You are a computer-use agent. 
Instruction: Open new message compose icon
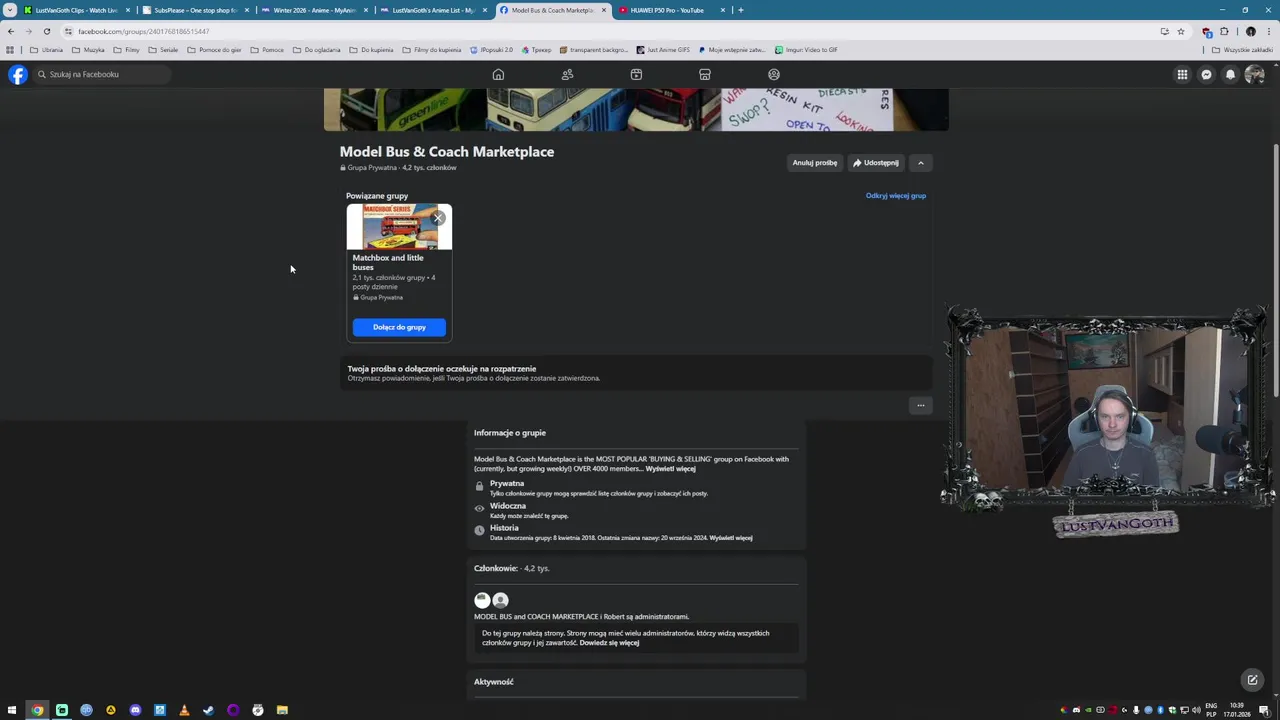coord(1252,680)
